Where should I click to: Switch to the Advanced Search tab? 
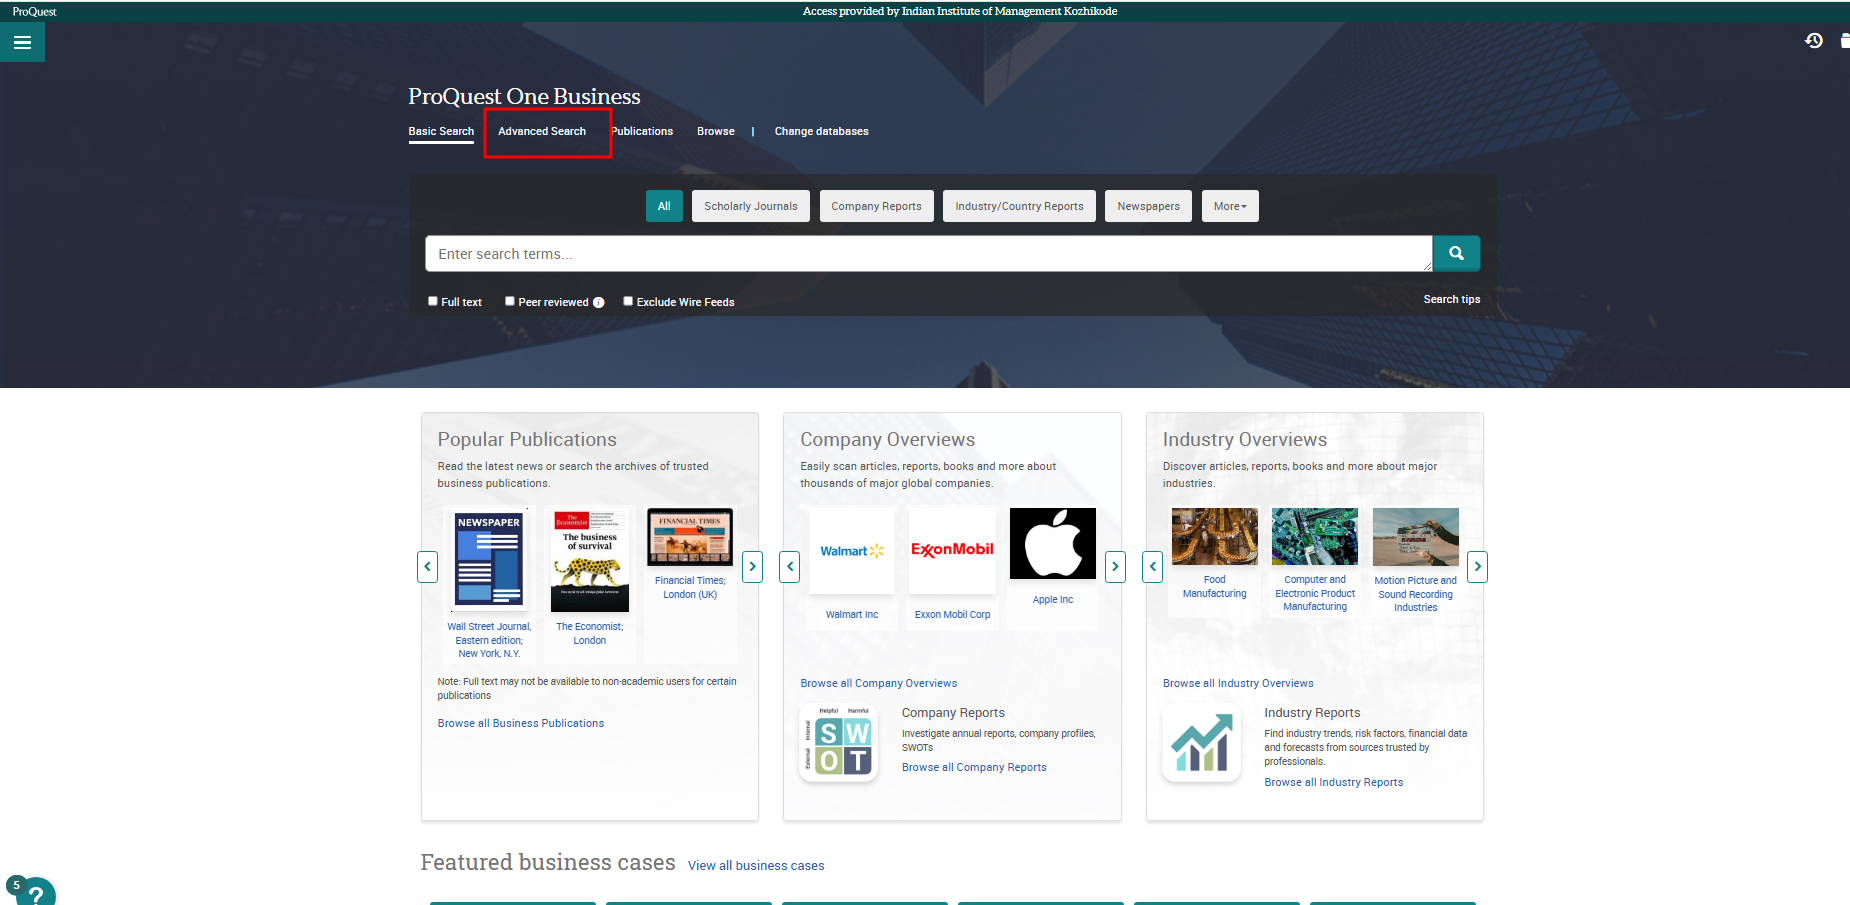tap(542, 132)
